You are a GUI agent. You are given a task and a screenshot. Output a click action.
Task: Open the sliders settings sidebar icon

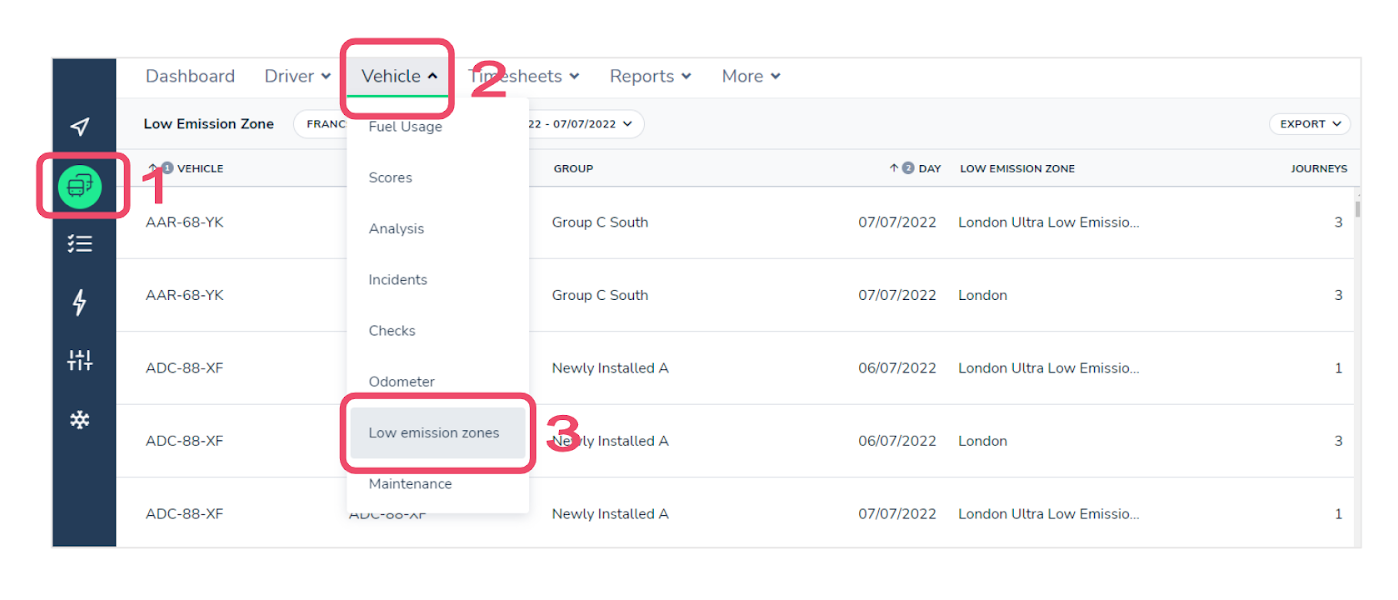(x=80, y=361)
